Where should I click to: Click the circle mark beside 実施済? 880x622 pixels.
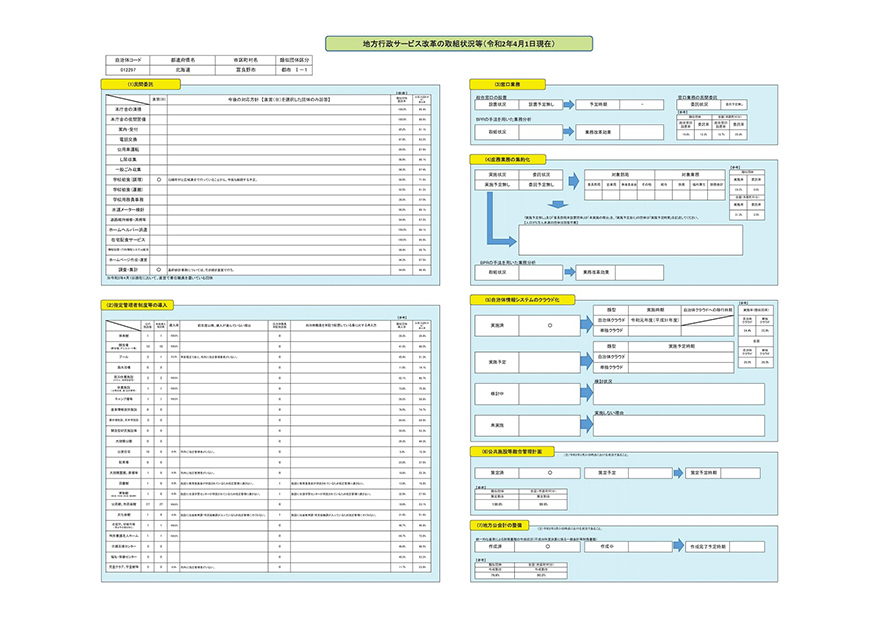tap(549, 326)
